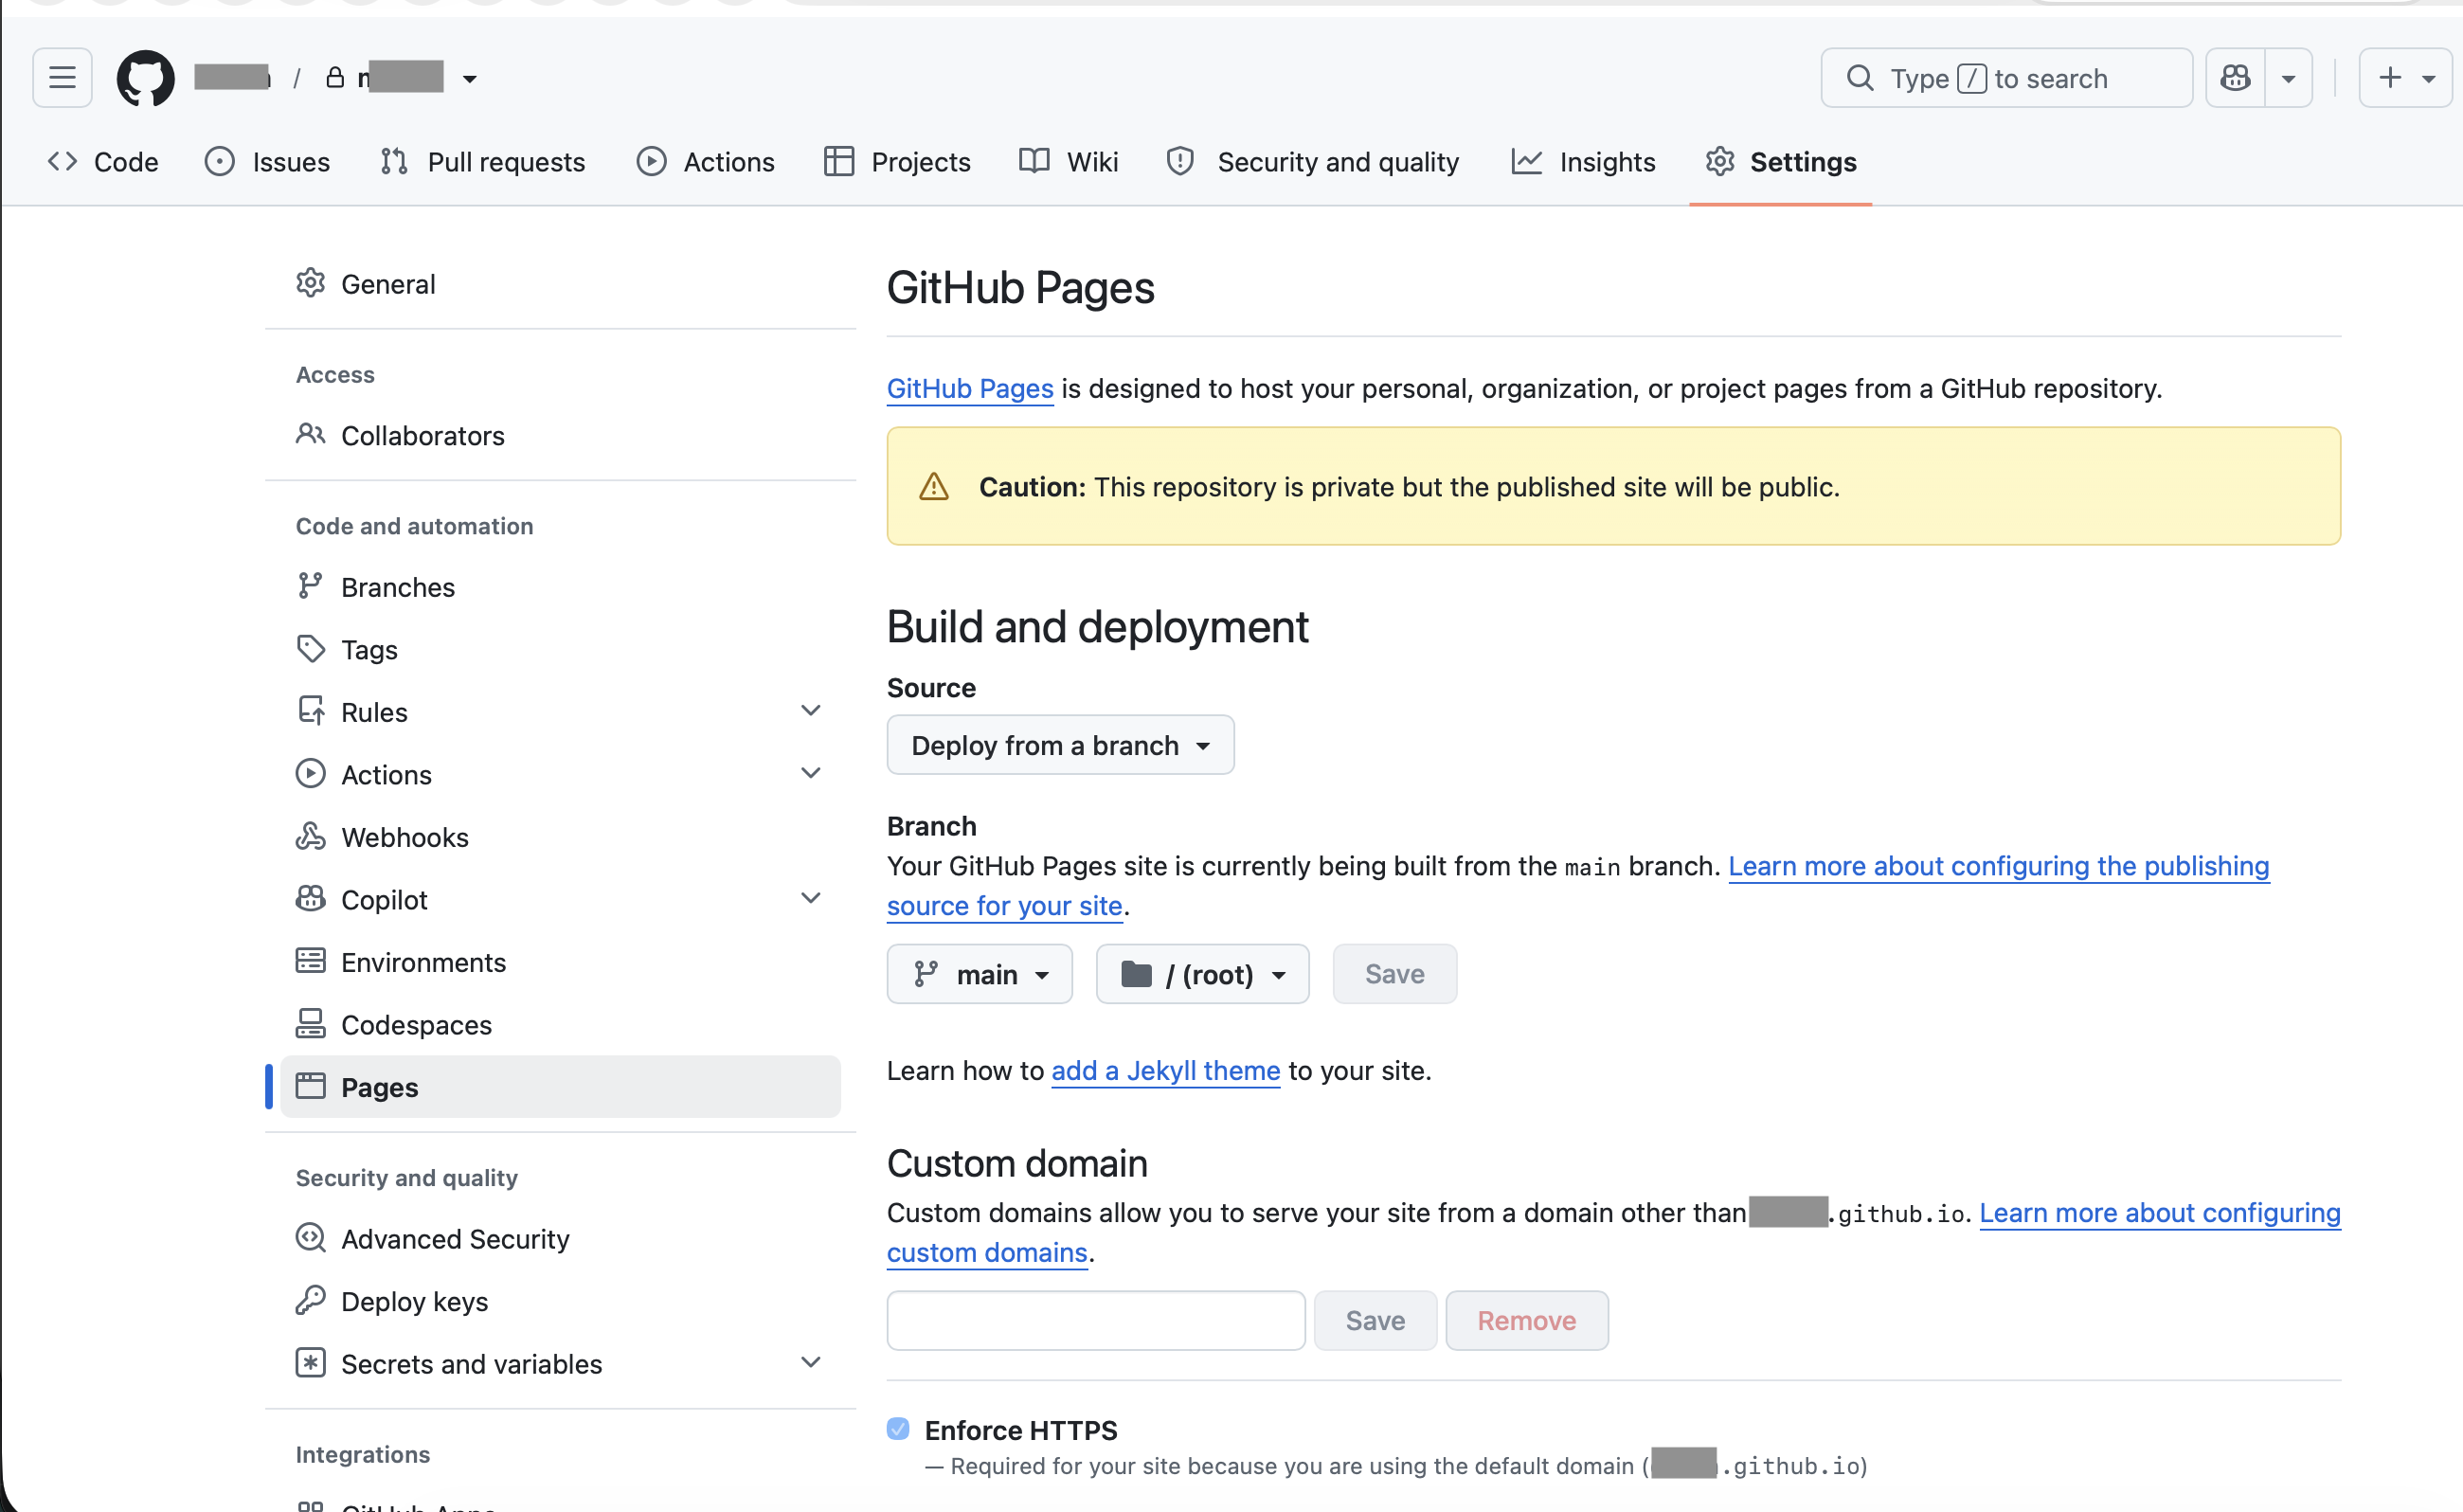Open the Projects tab
The height and width of the screenshot is (1512, 2463).
click(897, 161)
